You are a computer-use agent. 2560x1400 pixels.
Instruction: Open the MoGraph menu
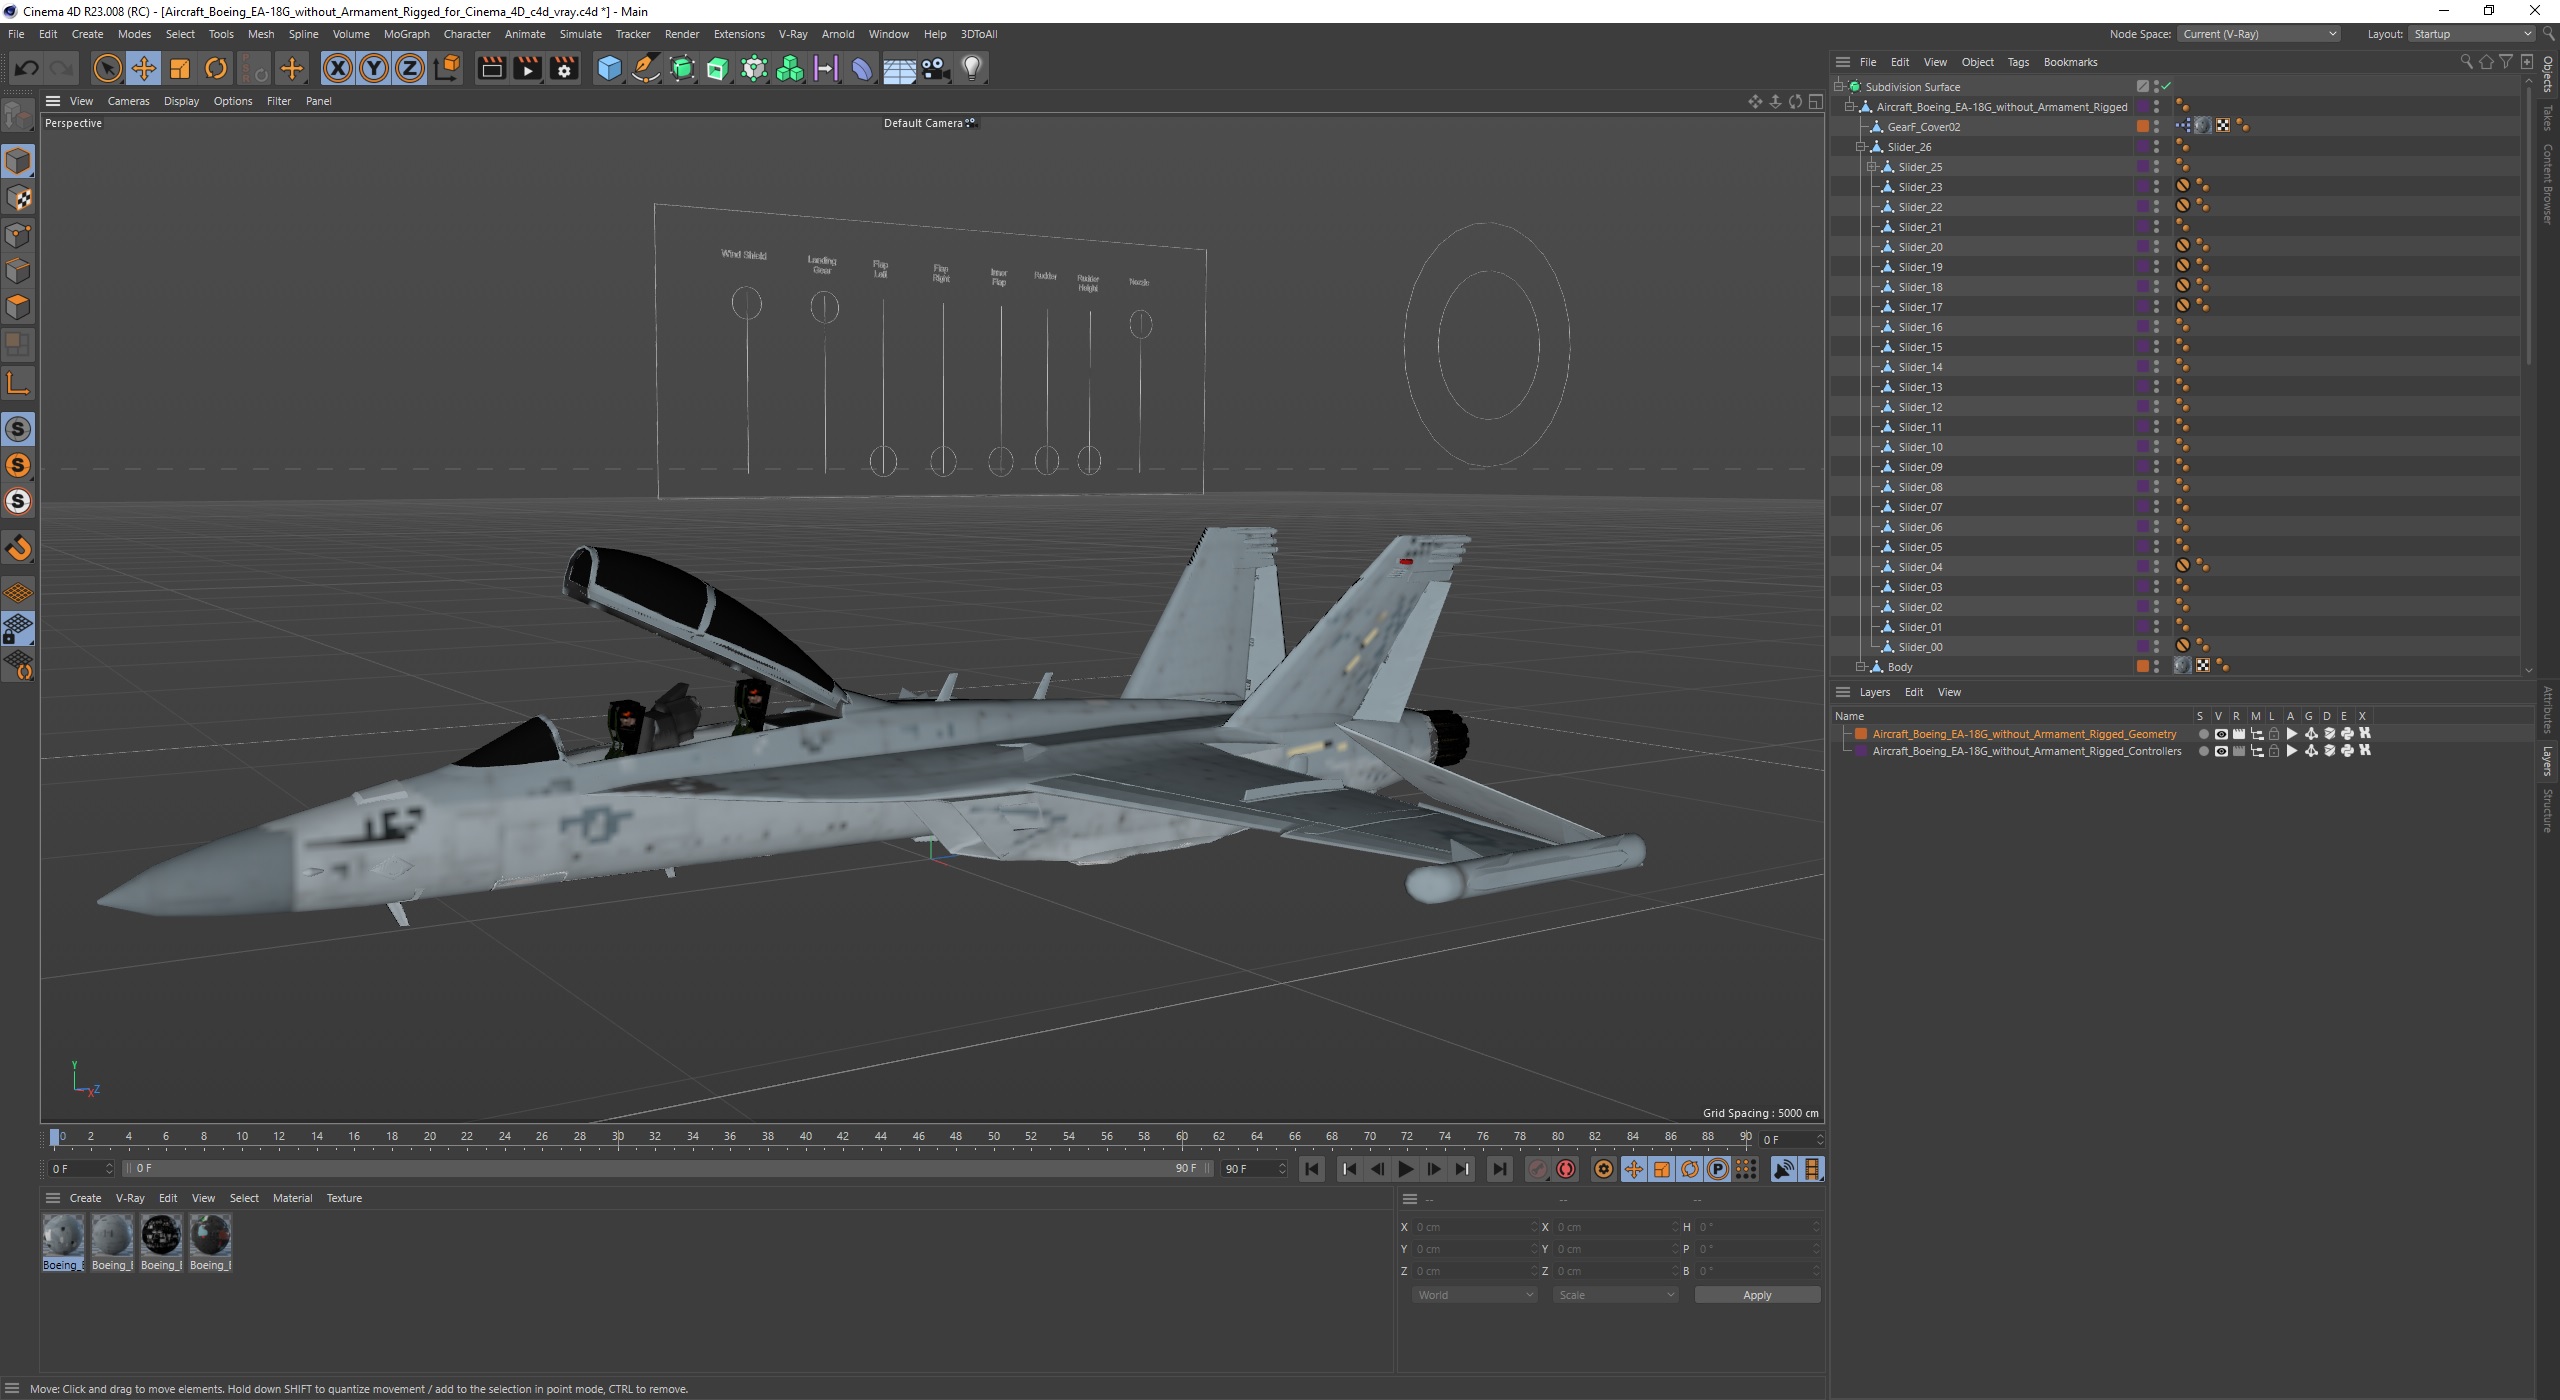(x=407, y=34)
